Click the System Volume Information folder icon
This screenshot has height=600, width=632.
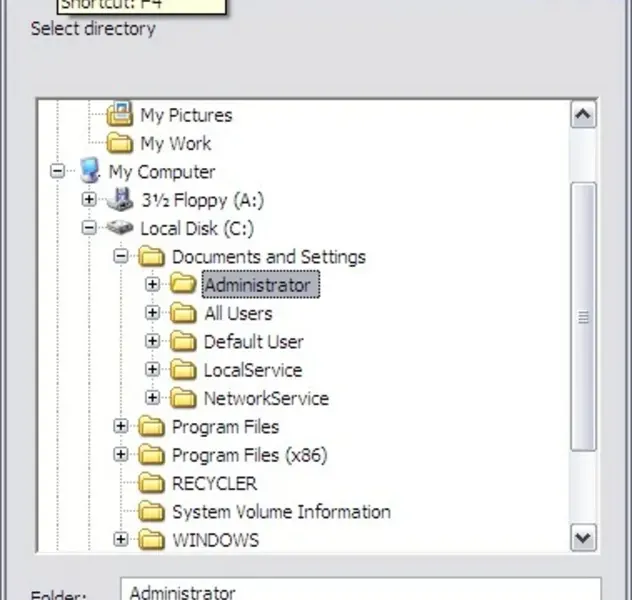(152, 512)
